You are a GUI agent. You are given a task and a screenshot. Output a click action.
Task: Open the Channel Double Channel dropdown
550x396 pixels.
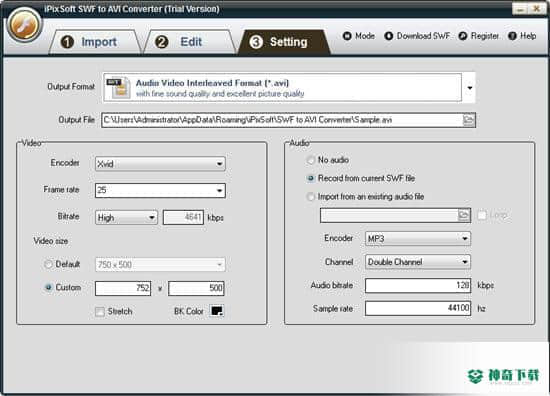[x=418, y=262]
